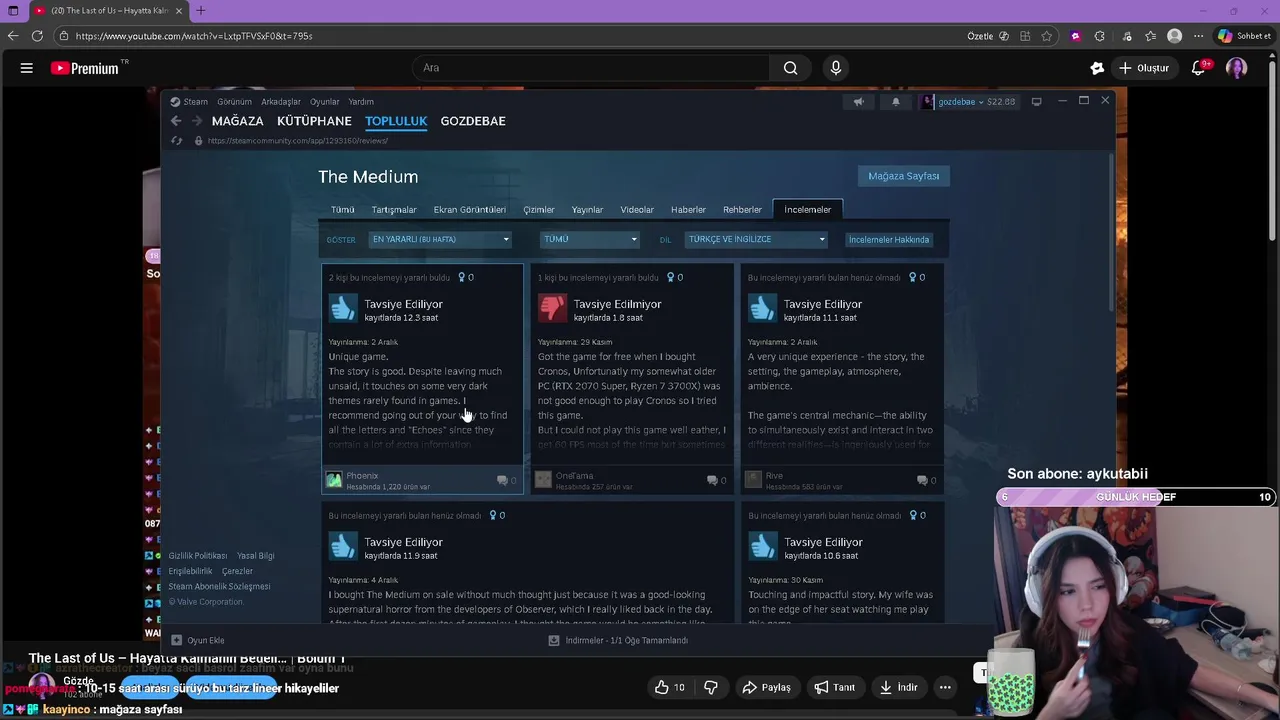Click Steam forward navigation arrow

click(197, 121)
